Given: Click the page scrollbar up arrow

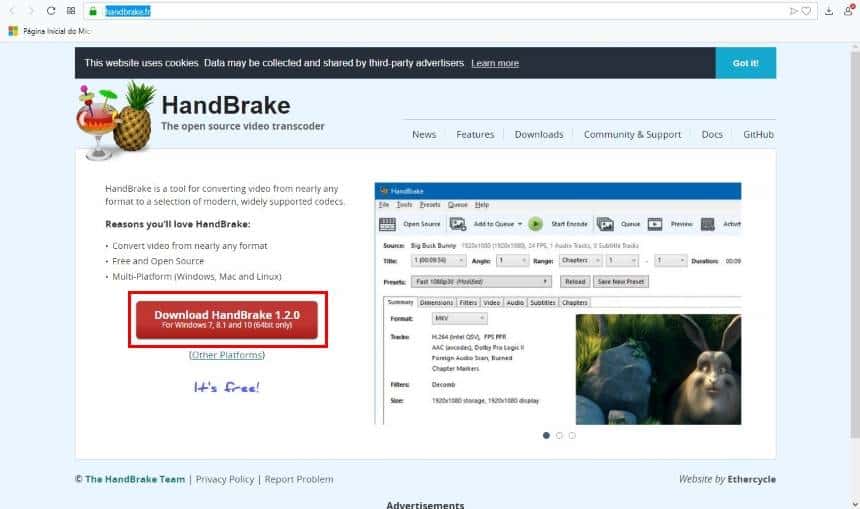Looking at the screenshot, I should pos(855,48).
